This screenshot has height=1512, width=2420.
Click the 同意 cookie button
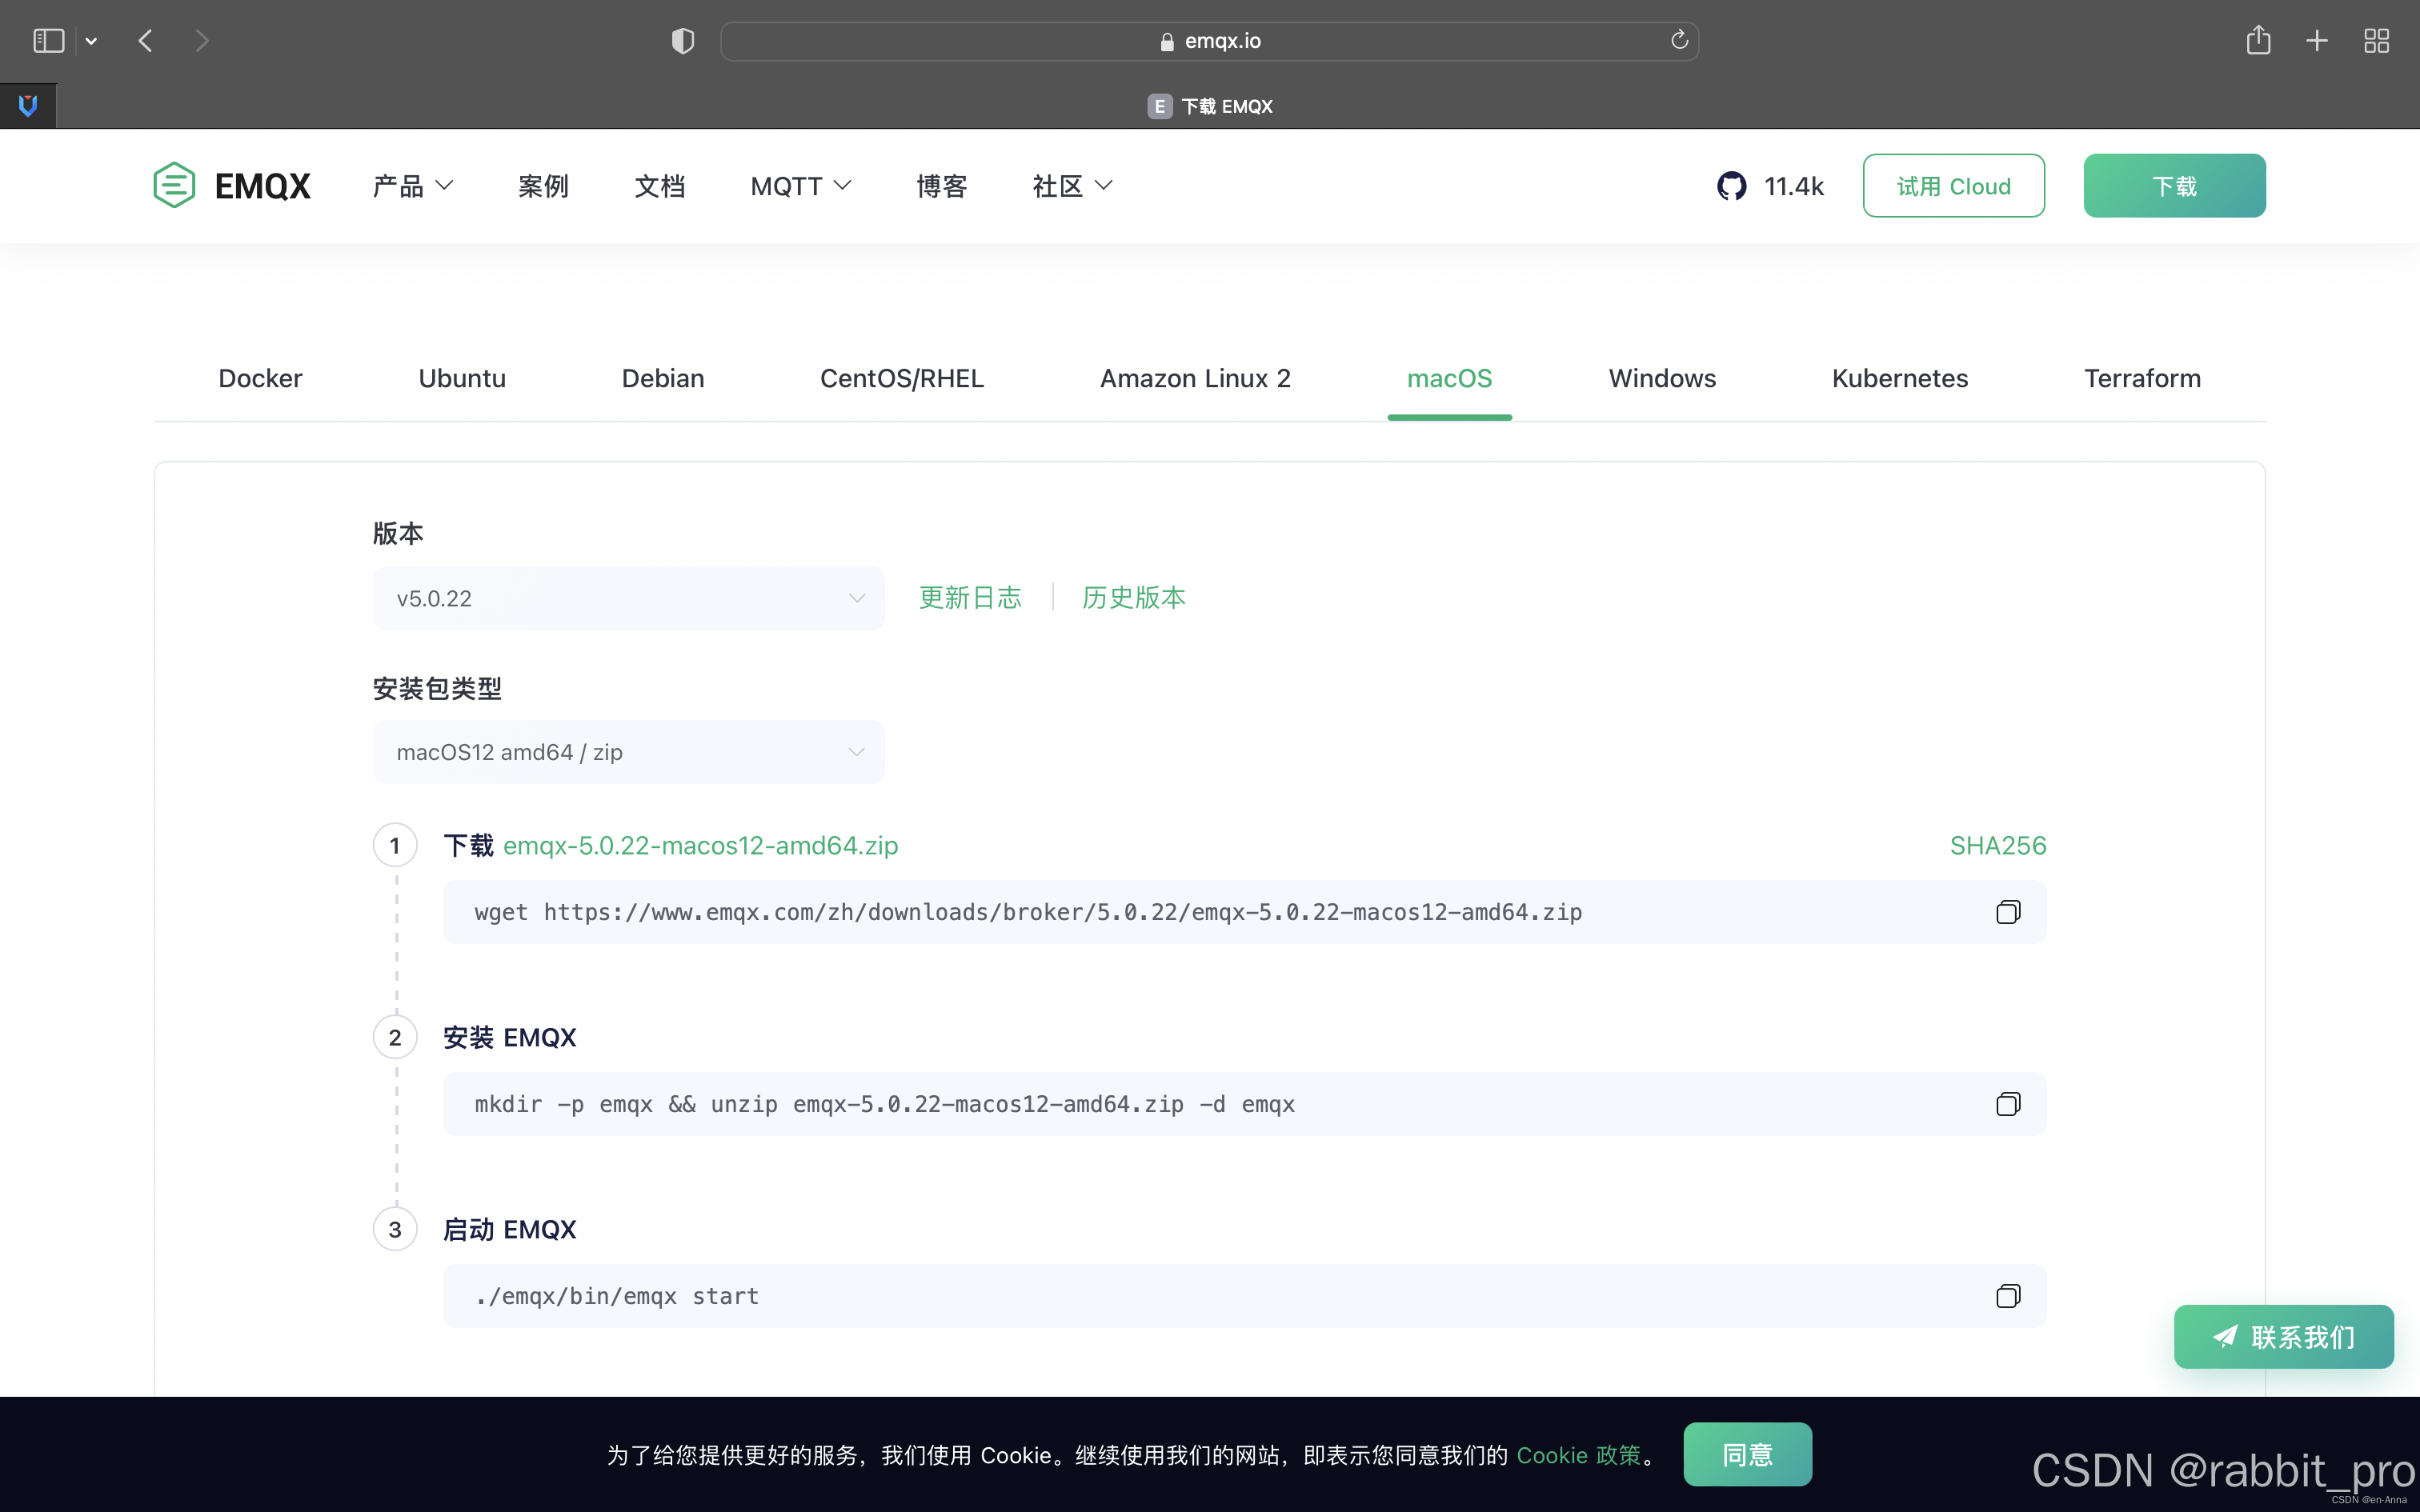pyautogui.click(x=1746, y=1454)
